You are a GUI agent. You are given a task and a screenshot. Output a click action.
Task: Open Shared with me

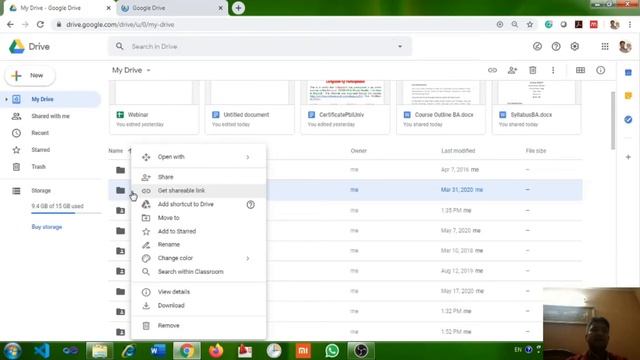51,116
